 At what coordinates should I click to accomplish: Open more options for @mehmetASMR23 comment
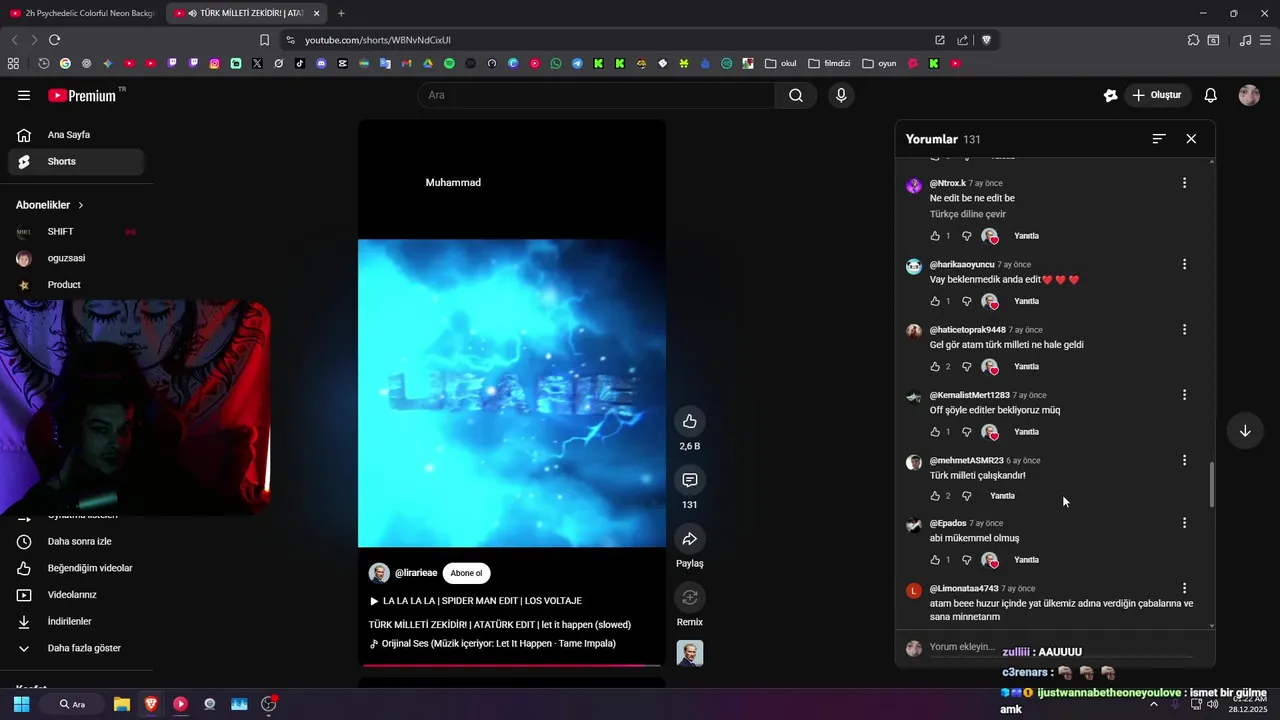pyautogui.click(x=1184, y=460)
